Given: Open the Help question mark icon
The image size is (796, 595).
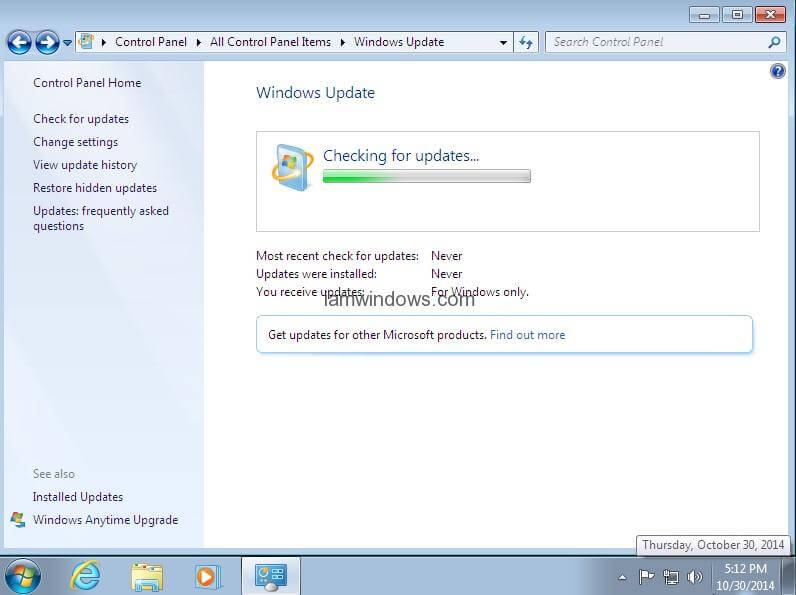Looking at the screenshot, I should coord(778,71).
